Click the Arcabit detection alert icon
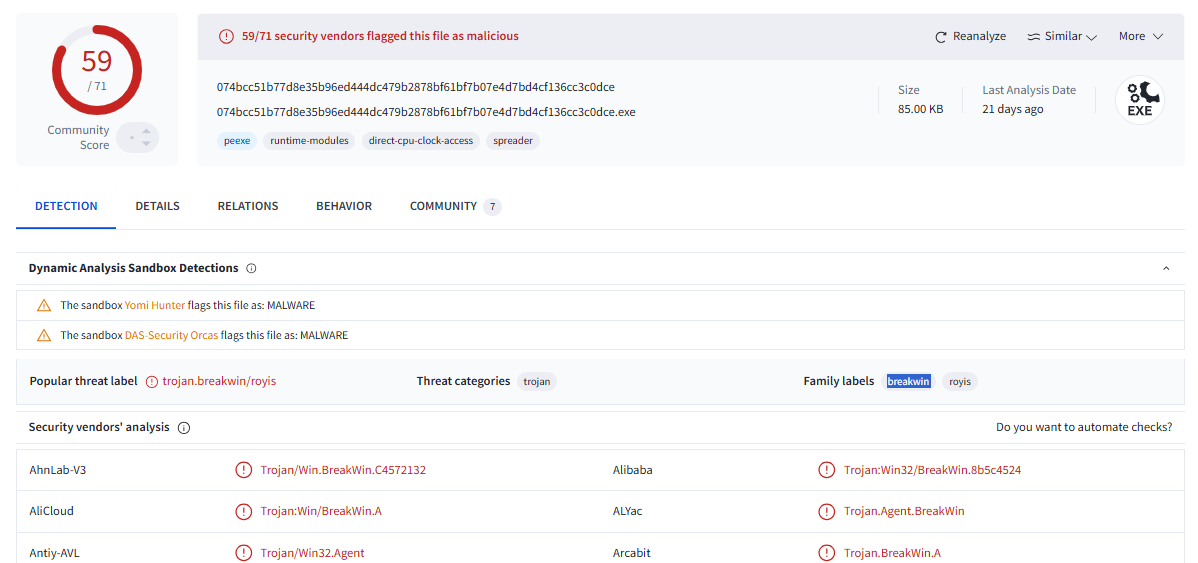Viewport: 1198px width, 563px height. pyautogui.click(x=827, y=552)
